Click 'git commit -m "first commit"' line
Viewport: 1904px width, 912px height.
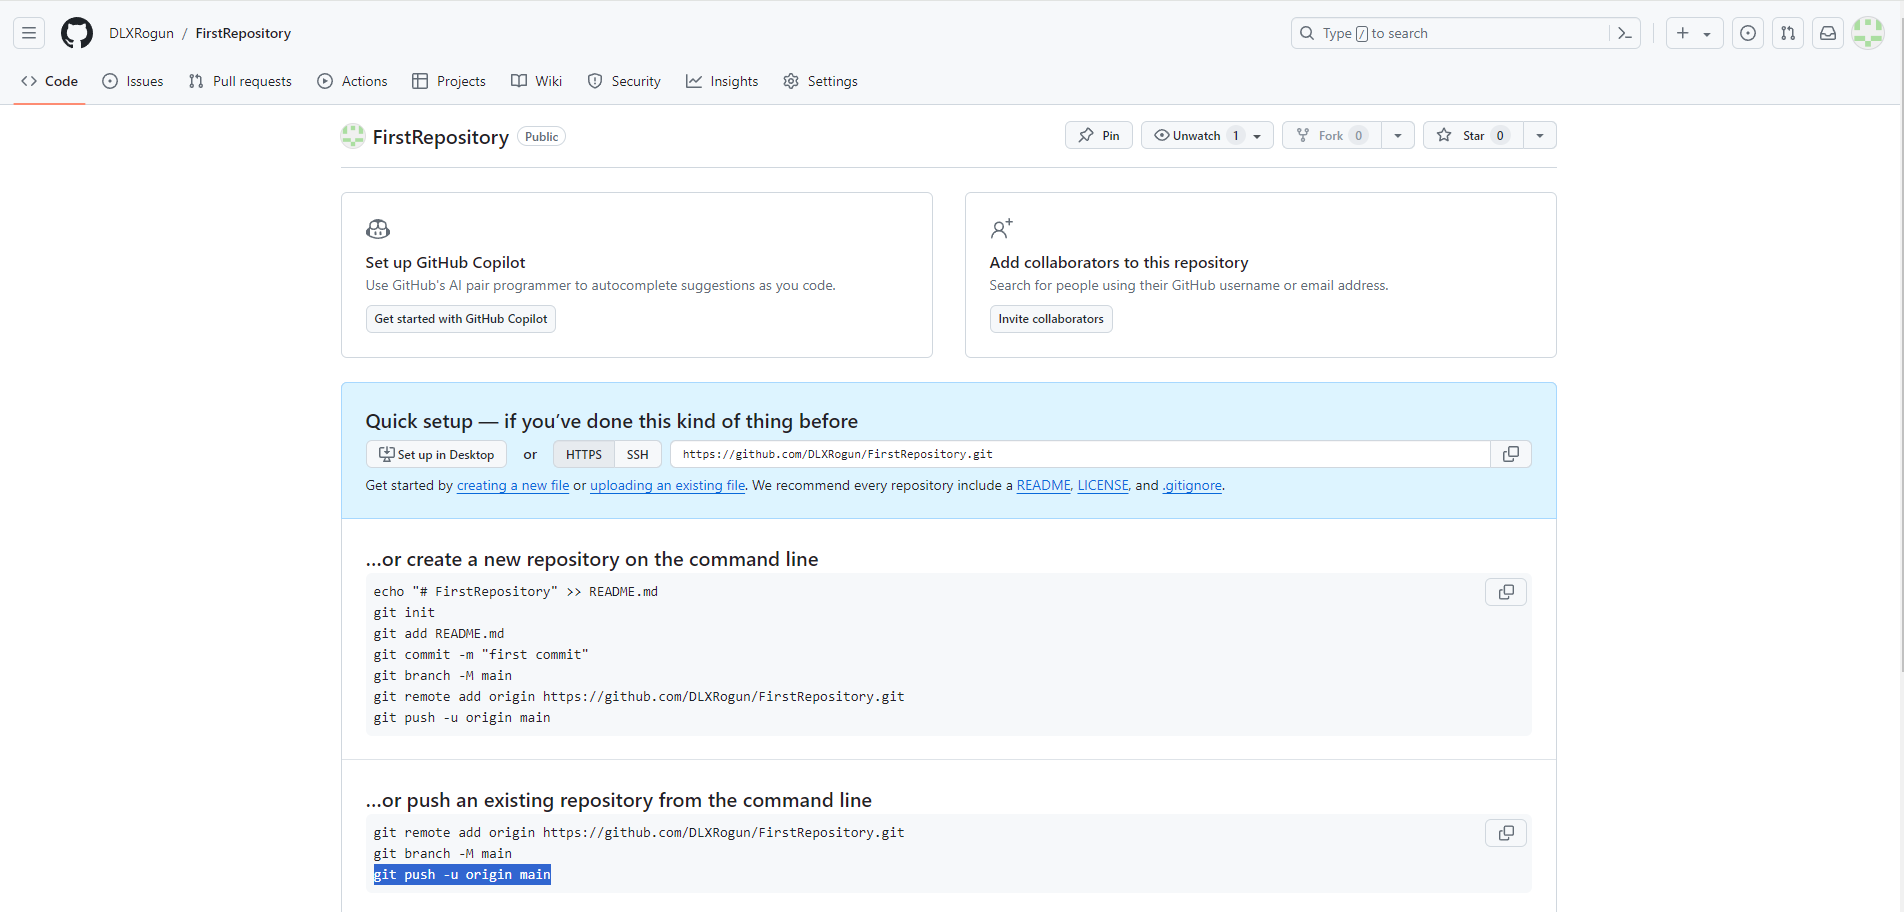[x=481, y=654]
